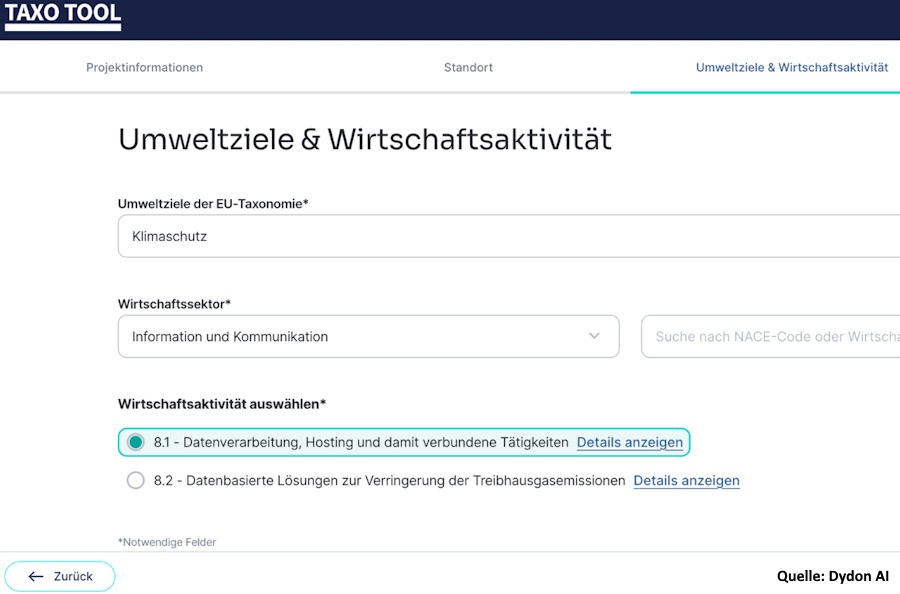Click the page heading Umweltziele & Wirtschaftsaktivität
The height and width of the screenshot is (594, 900).
[365, 139]
